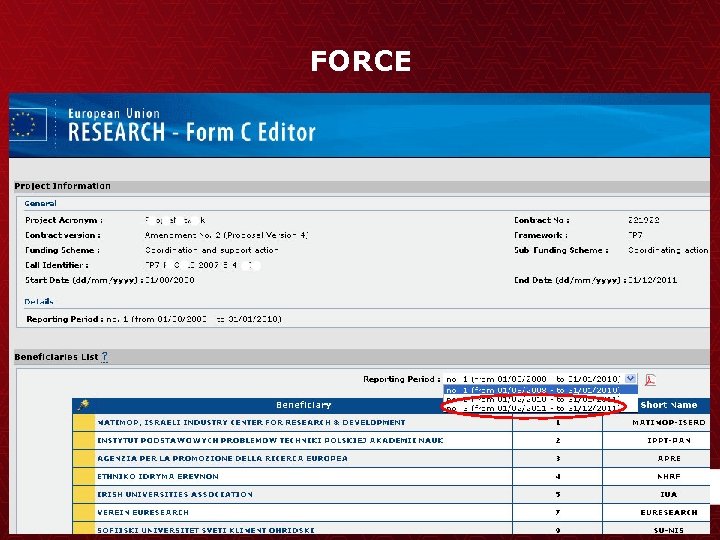Click the NHRF short name cell
This screenshot has width=720, height=540.
coord(669,477)
